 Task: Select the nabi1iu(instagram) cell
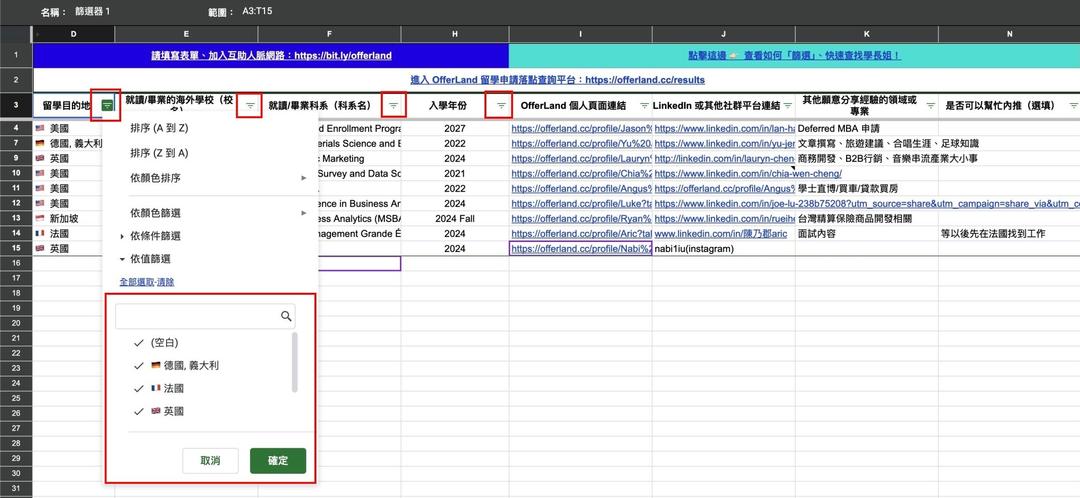[723, 249]
